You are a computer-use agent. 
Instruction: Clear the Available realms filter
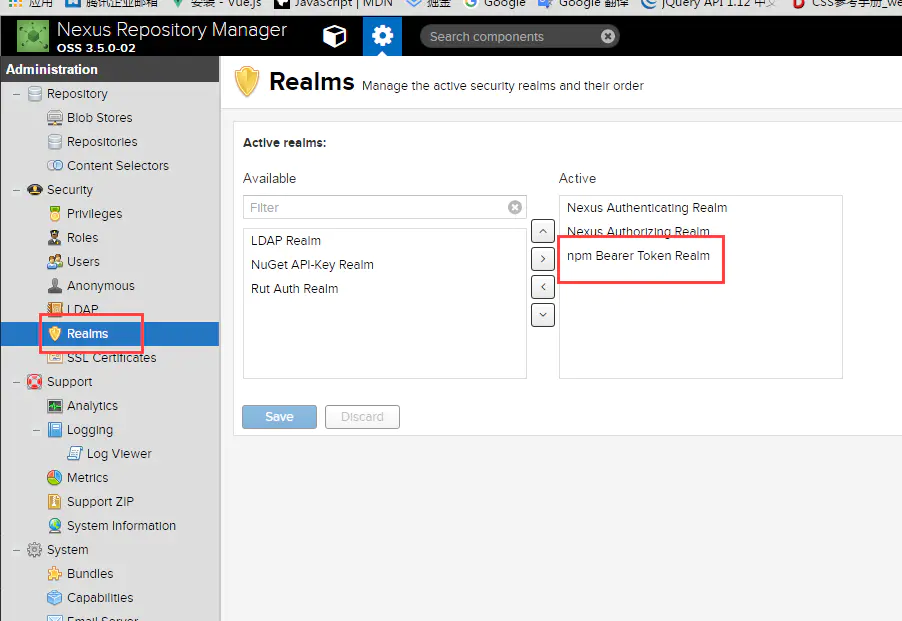point(515,208)
